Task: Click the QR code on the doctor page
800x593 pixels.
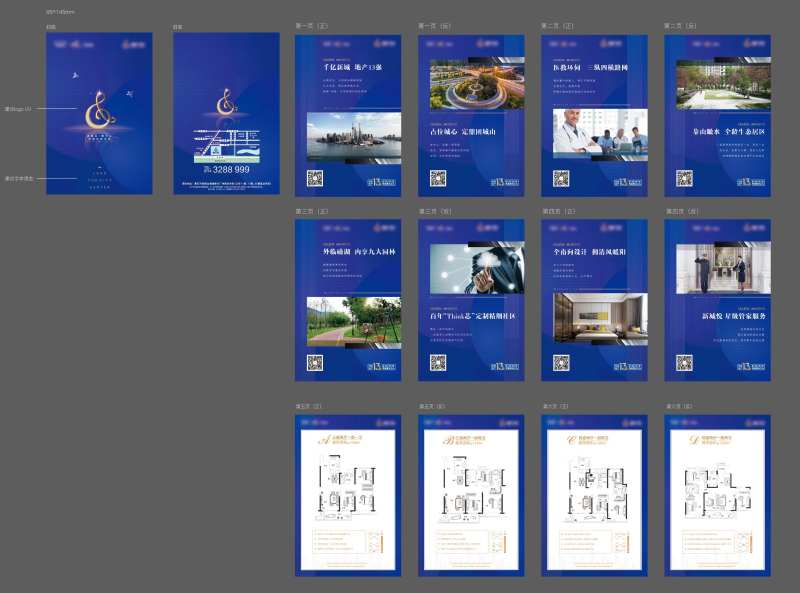Action: coord(561,178)
